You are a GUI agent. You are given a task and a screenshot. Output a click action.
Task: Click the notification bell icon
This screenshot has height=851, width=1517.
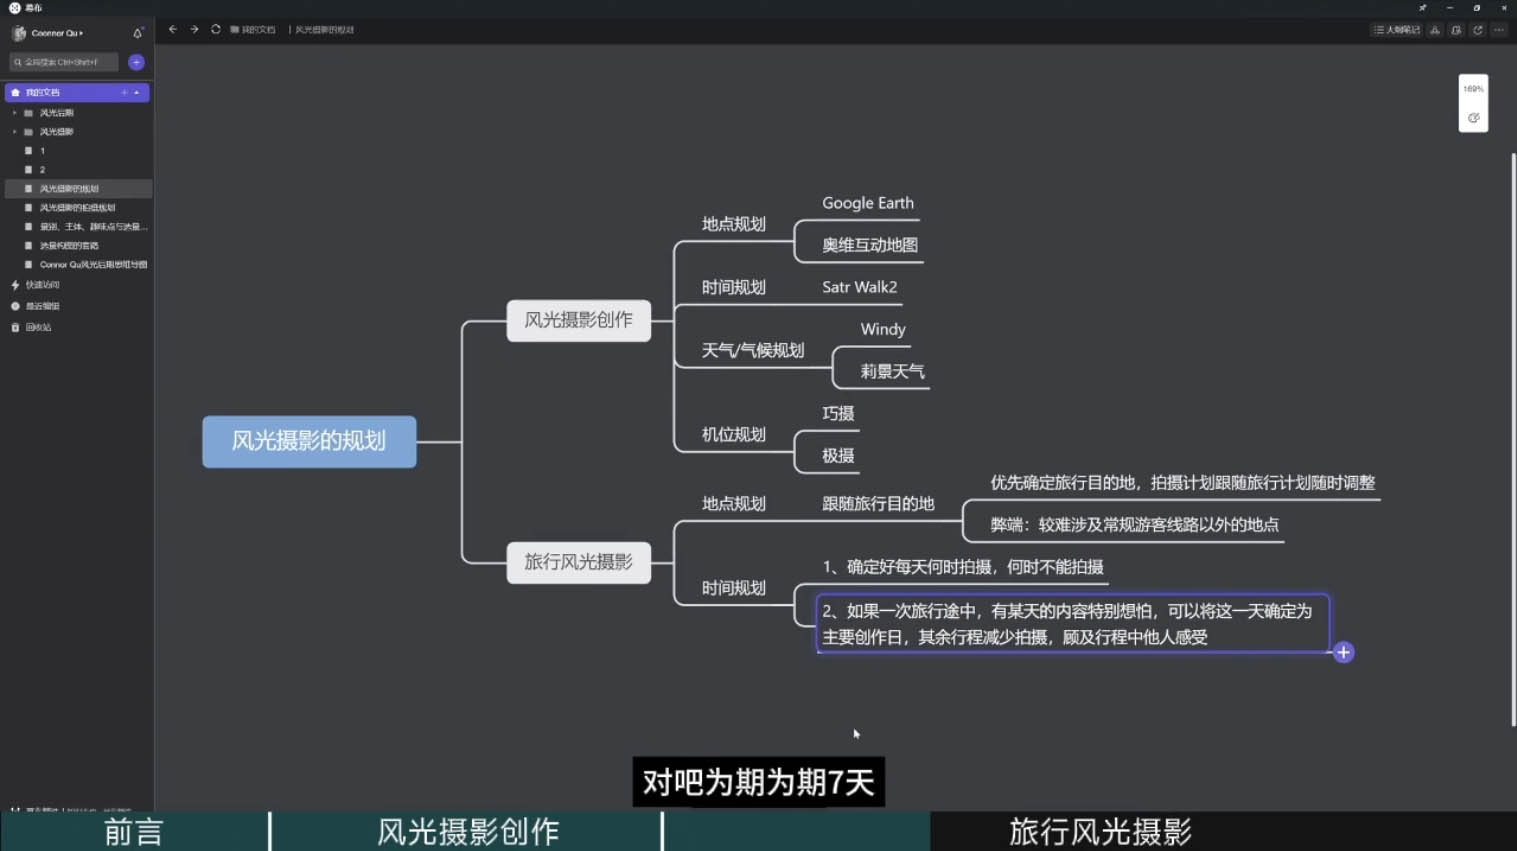pyautogui.click(x=137, y=32)
